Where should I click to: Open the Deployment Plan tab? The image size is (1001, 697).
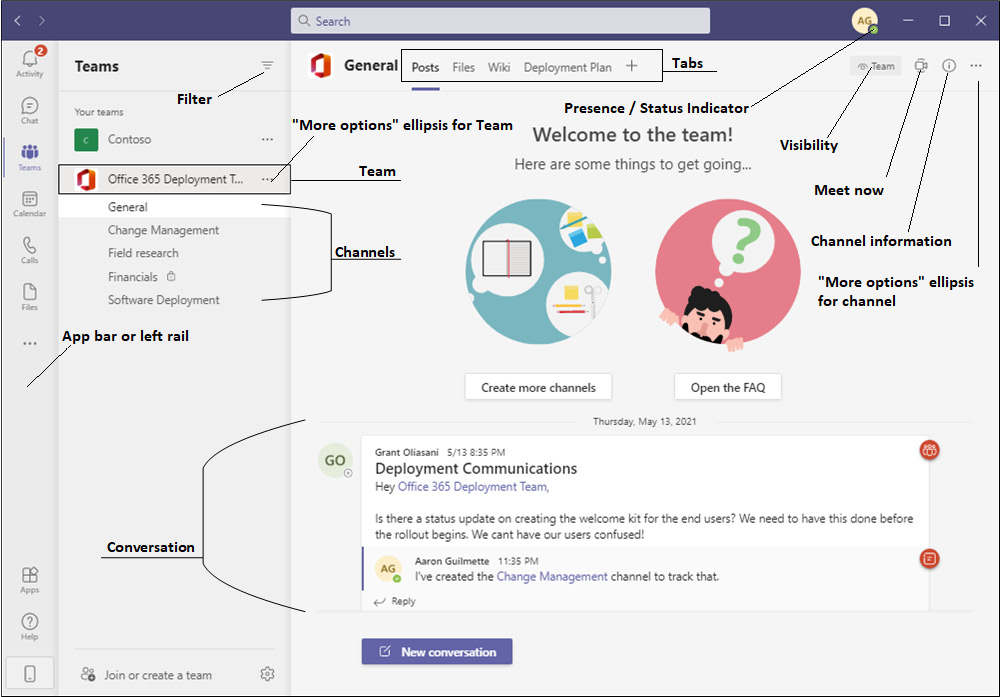[x=568, y=67]
